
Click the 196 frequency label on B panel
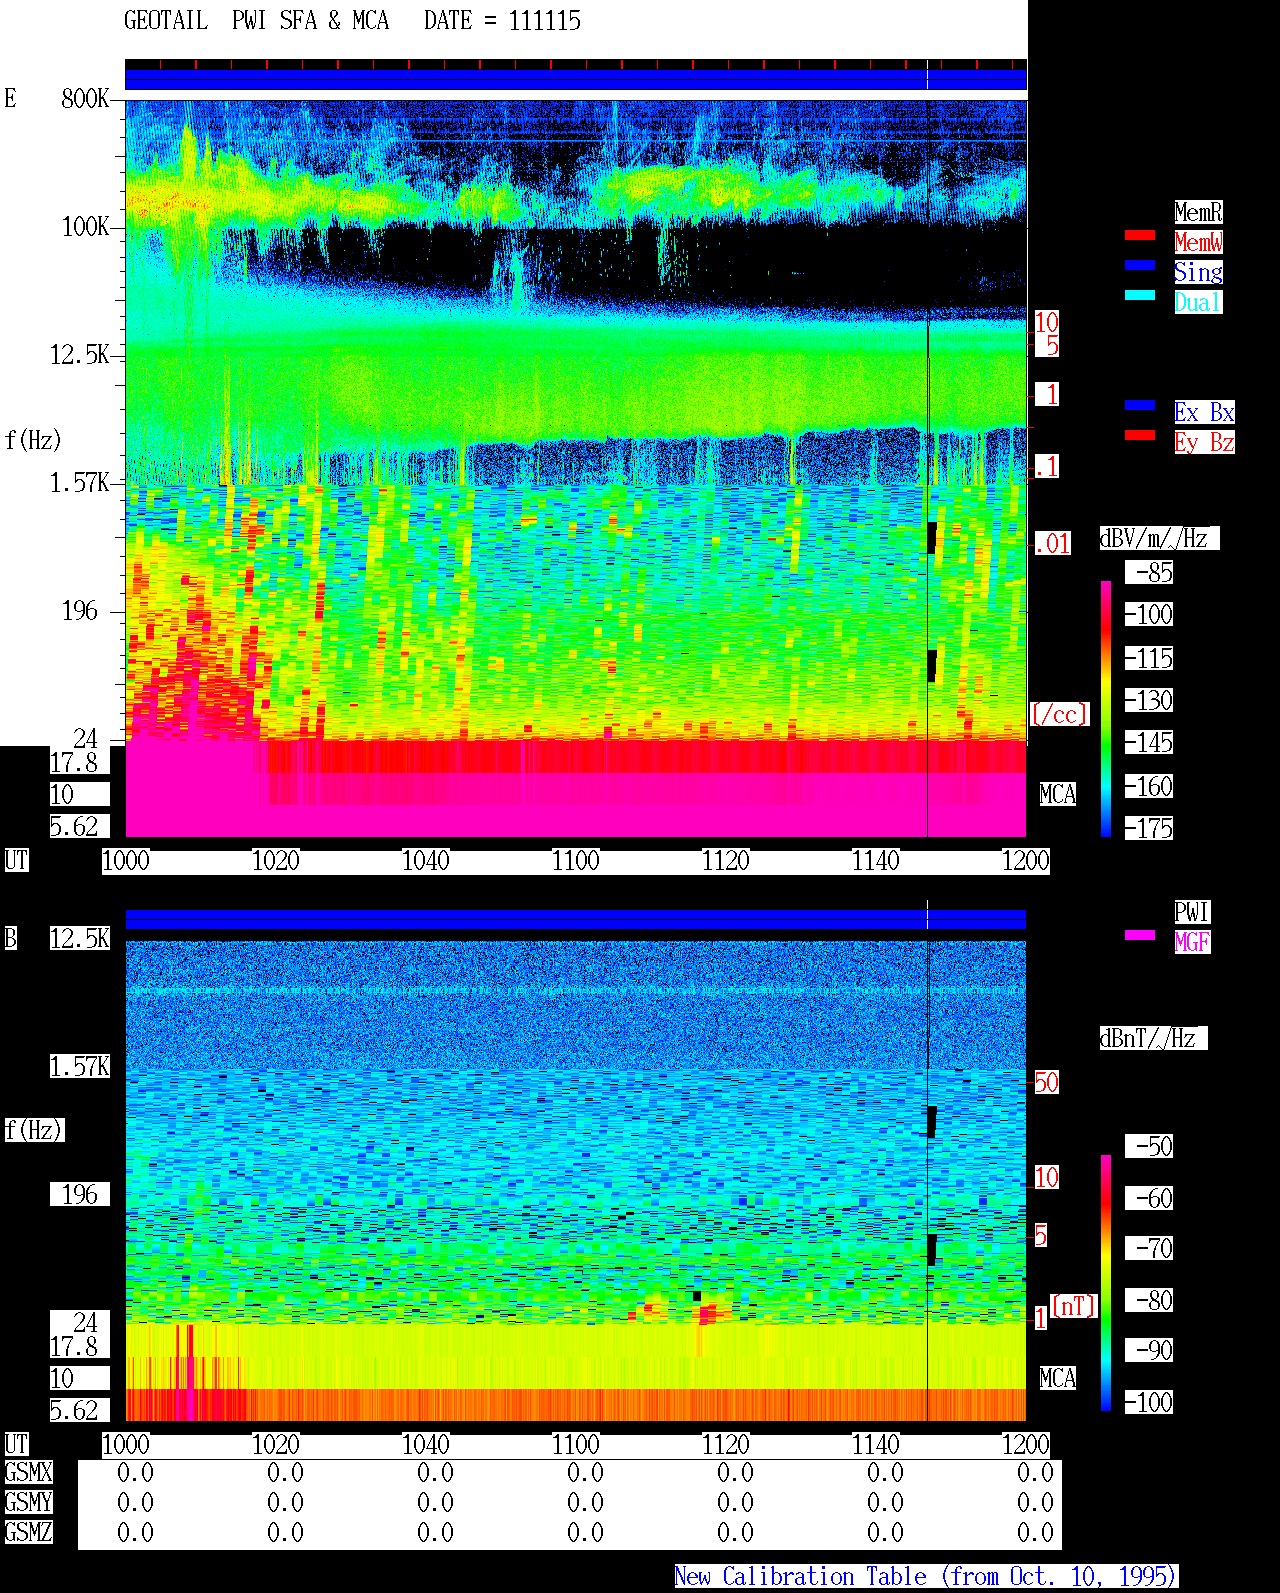(x=80, y=1195)
